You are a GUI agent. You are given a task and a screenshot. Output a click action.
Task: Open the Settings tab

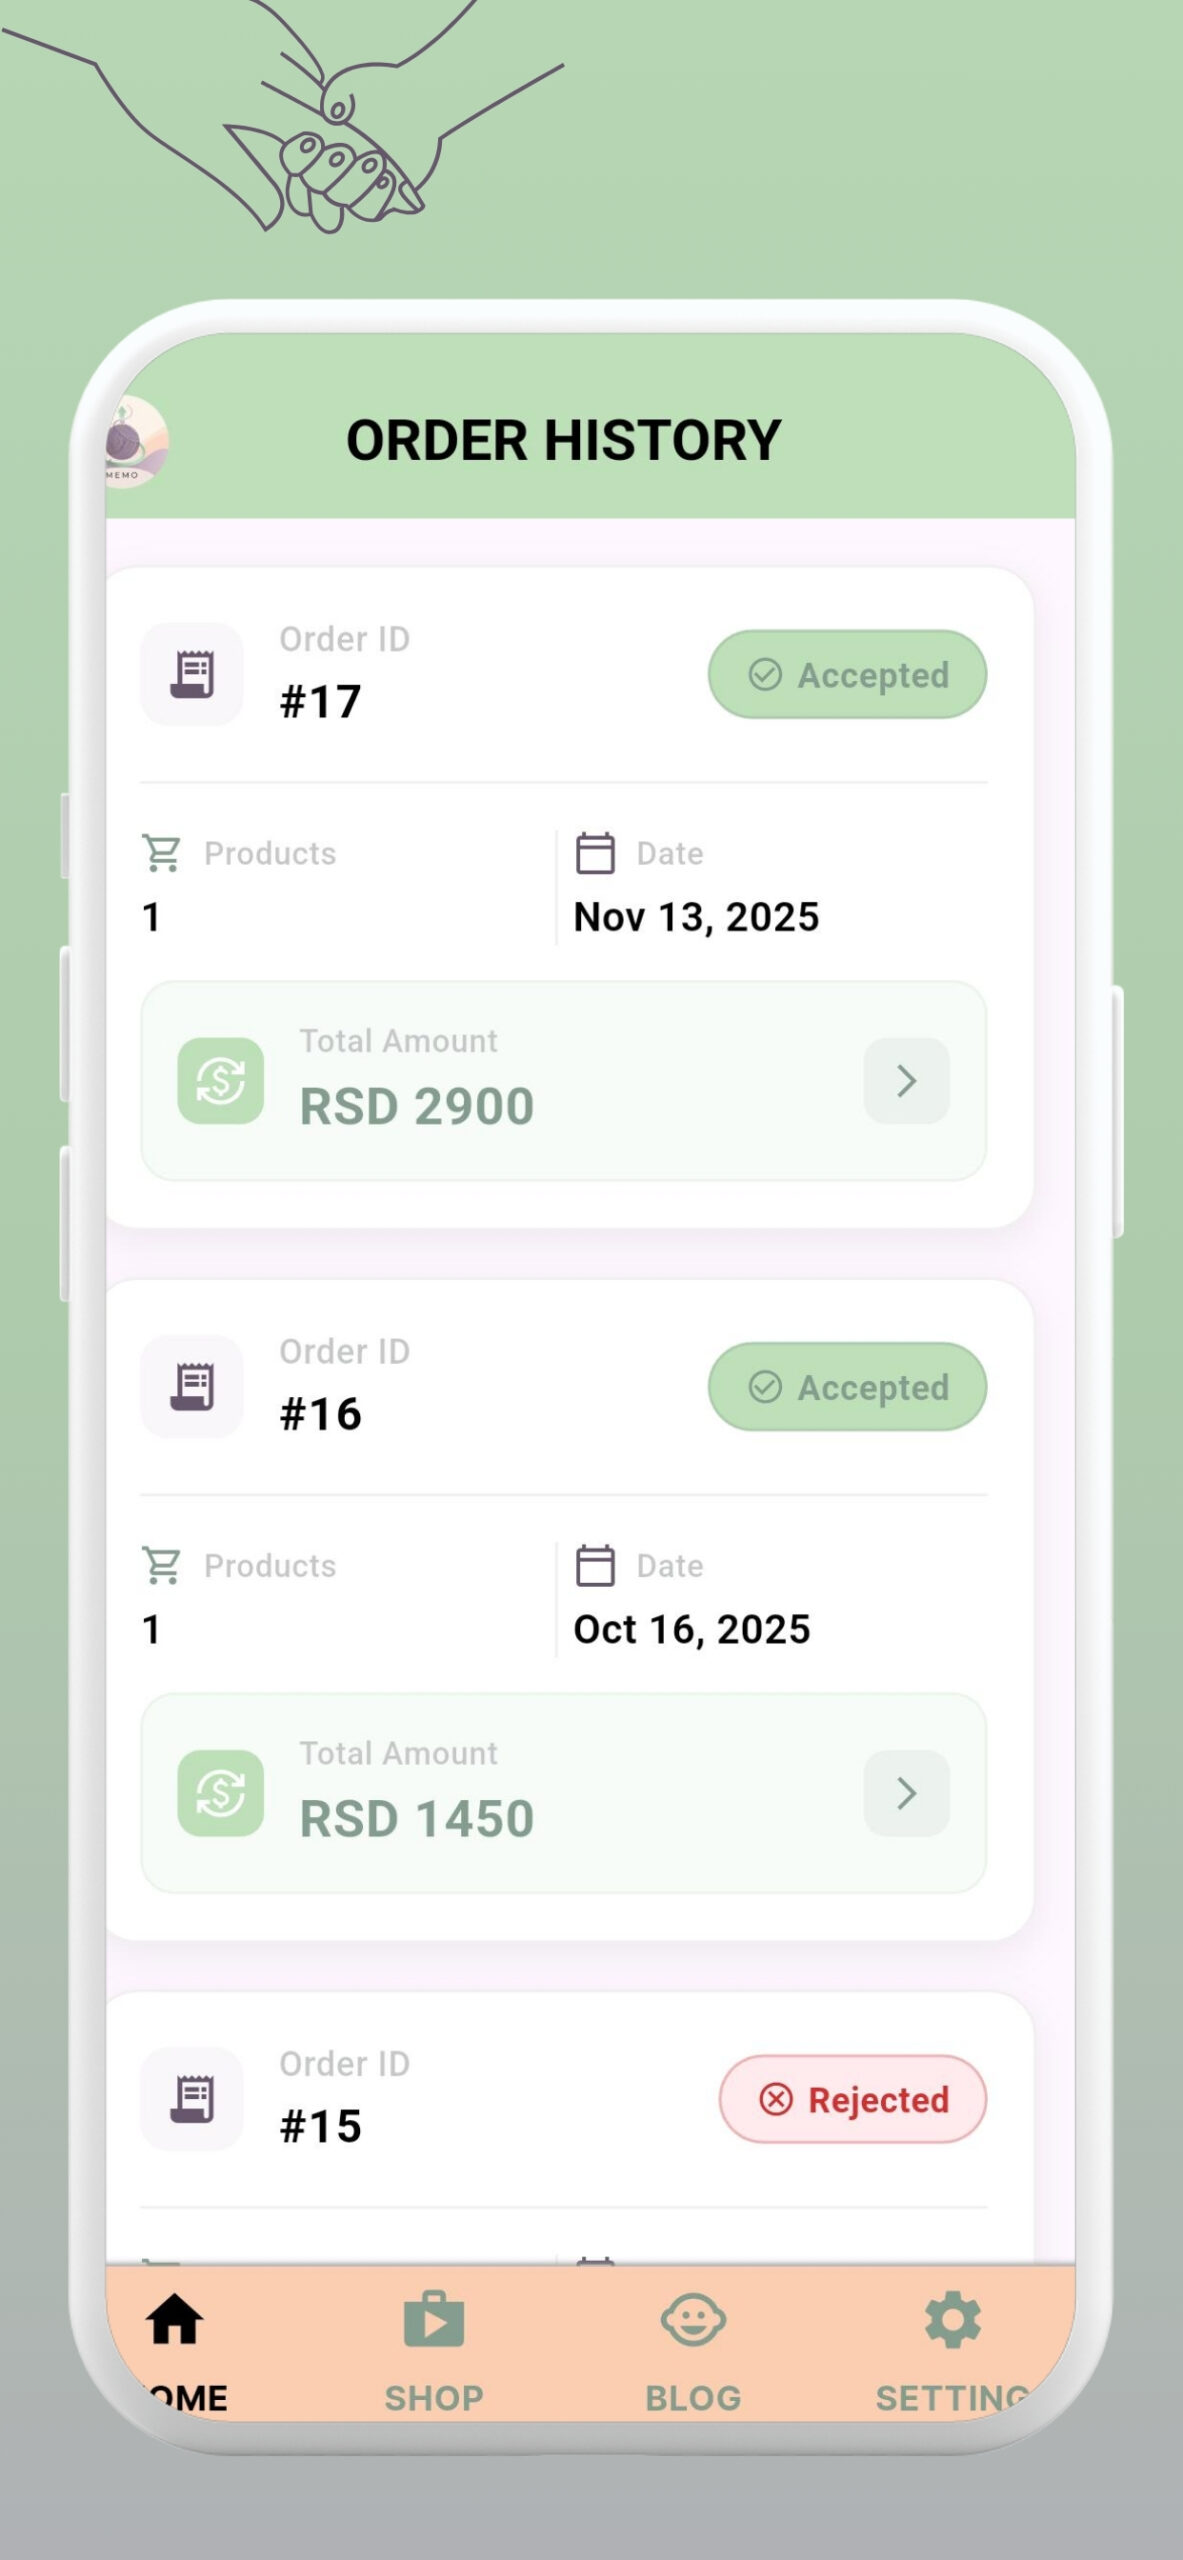tap(952, 2345)
